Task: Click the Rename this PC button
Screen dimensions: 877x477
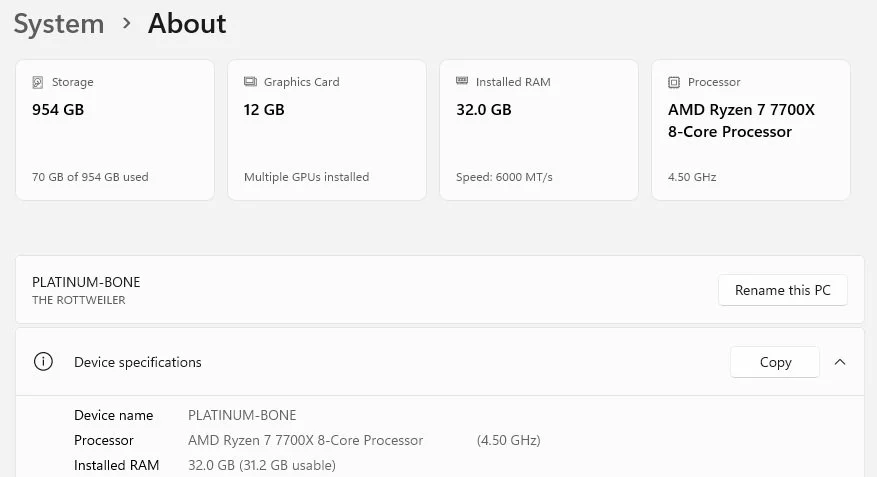Action: (782, 290)
